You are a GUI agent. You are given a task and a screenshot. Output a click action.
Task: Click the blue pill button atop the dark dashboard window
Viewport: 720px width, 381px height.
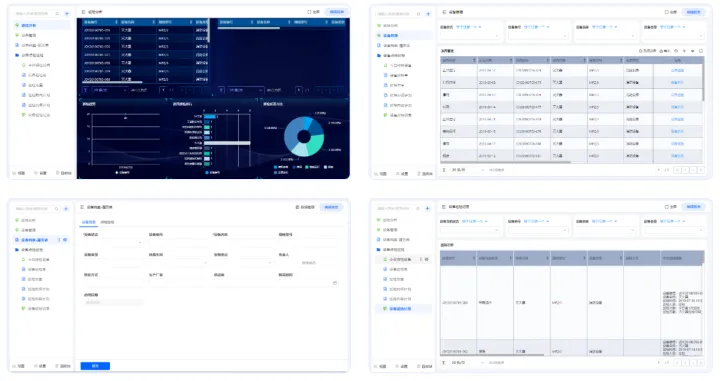[x=337, y=12]
